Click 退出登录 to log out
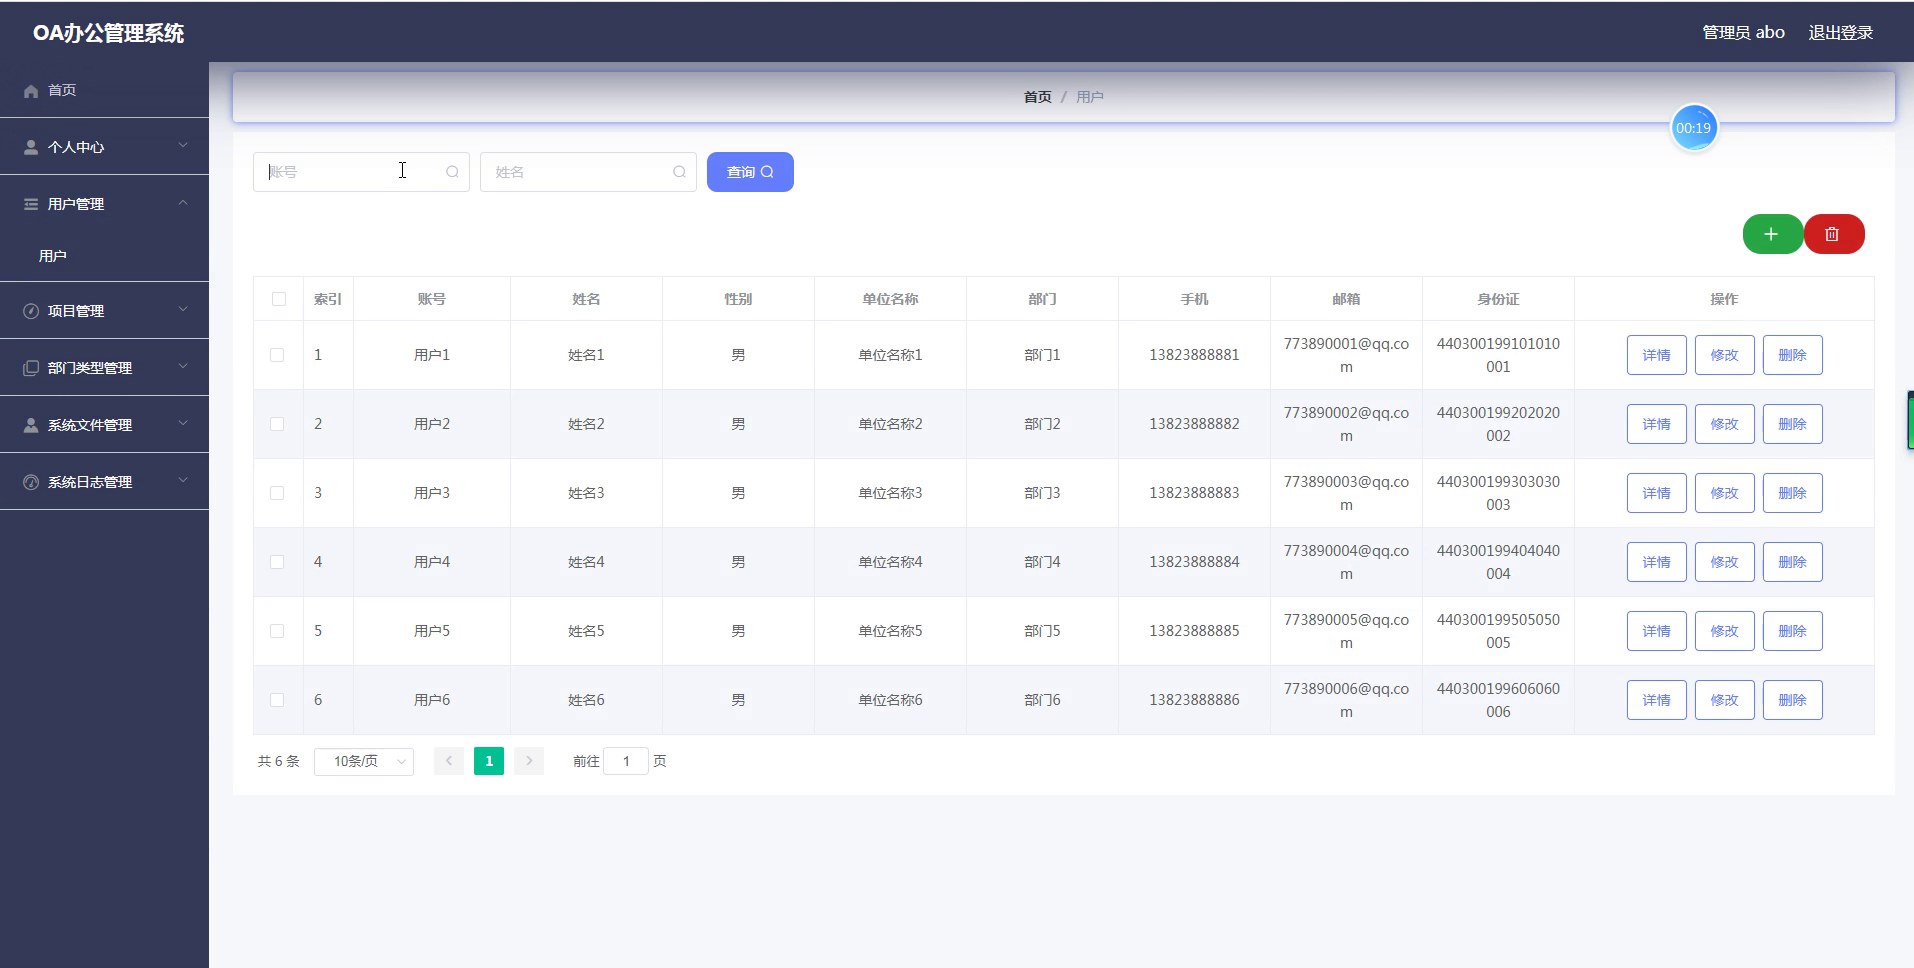This screenshot has height=968, width=1914. coord(1840,33)
